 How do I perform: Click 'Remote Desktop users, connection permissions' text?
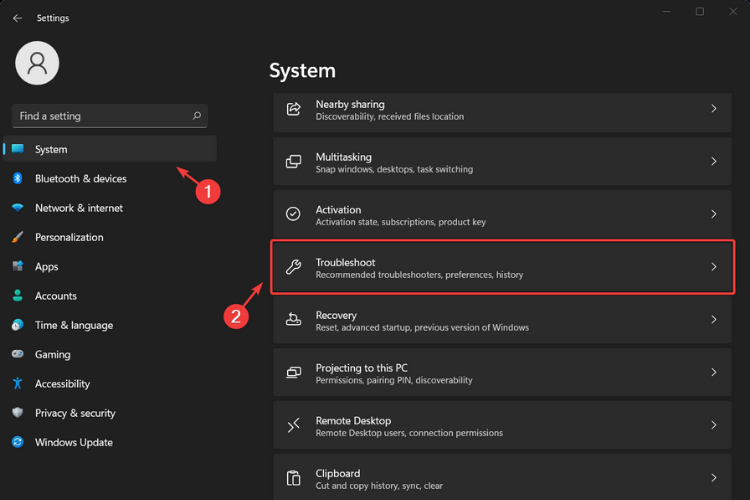(x=409, y=433)
